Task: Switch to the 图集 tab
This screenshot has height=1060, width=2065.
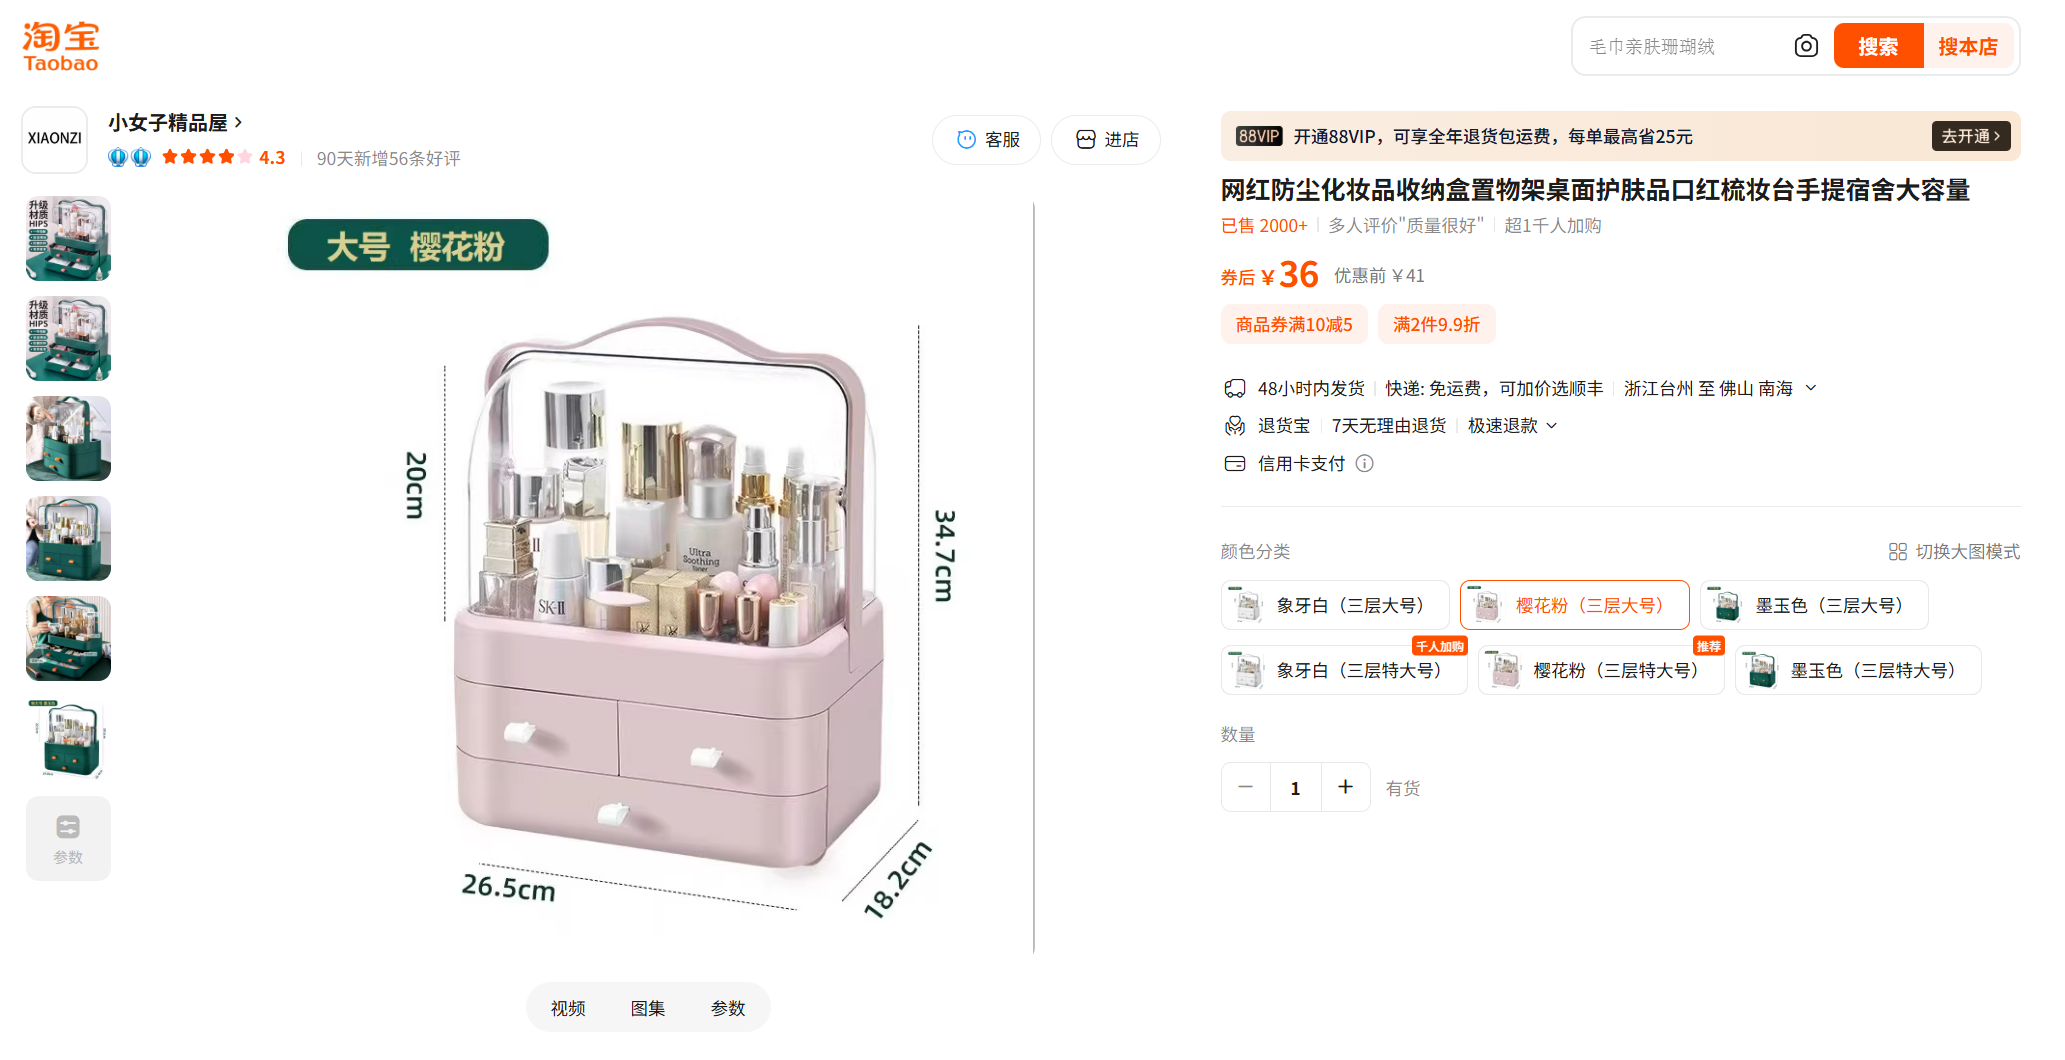Action: pyautogui.click(x=648, y=1008)
